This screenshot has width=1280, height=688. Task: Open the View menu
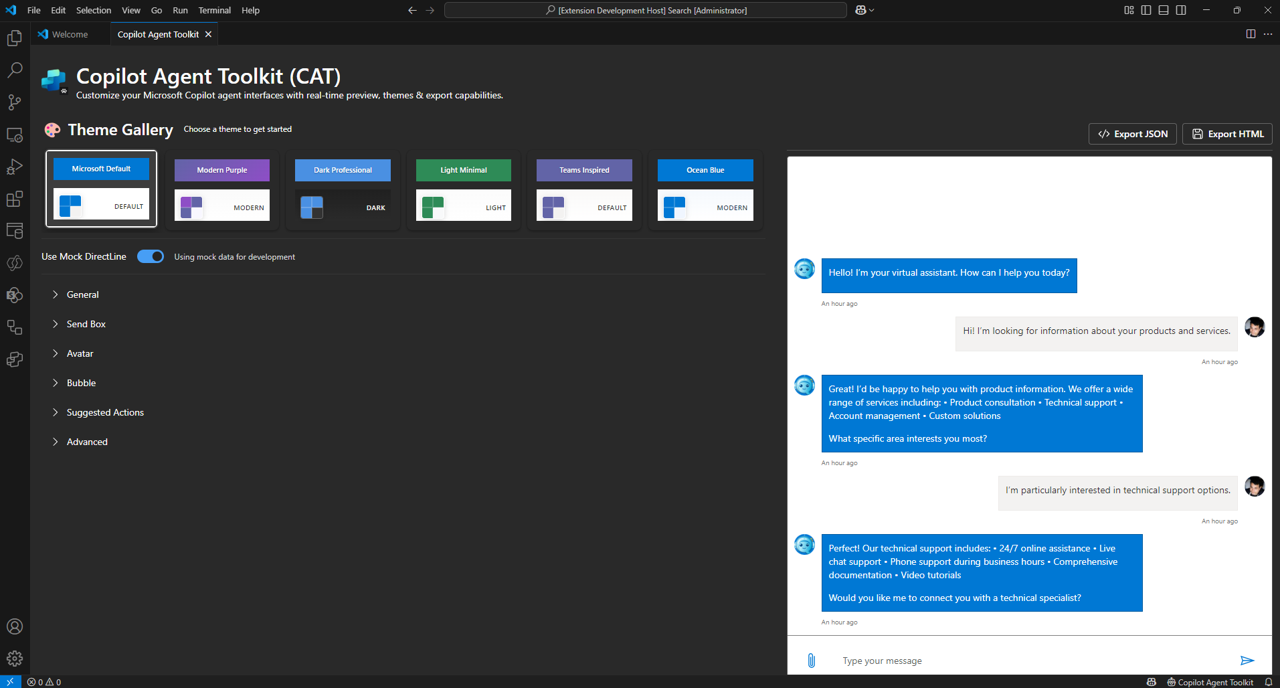[x=131, y=10]
